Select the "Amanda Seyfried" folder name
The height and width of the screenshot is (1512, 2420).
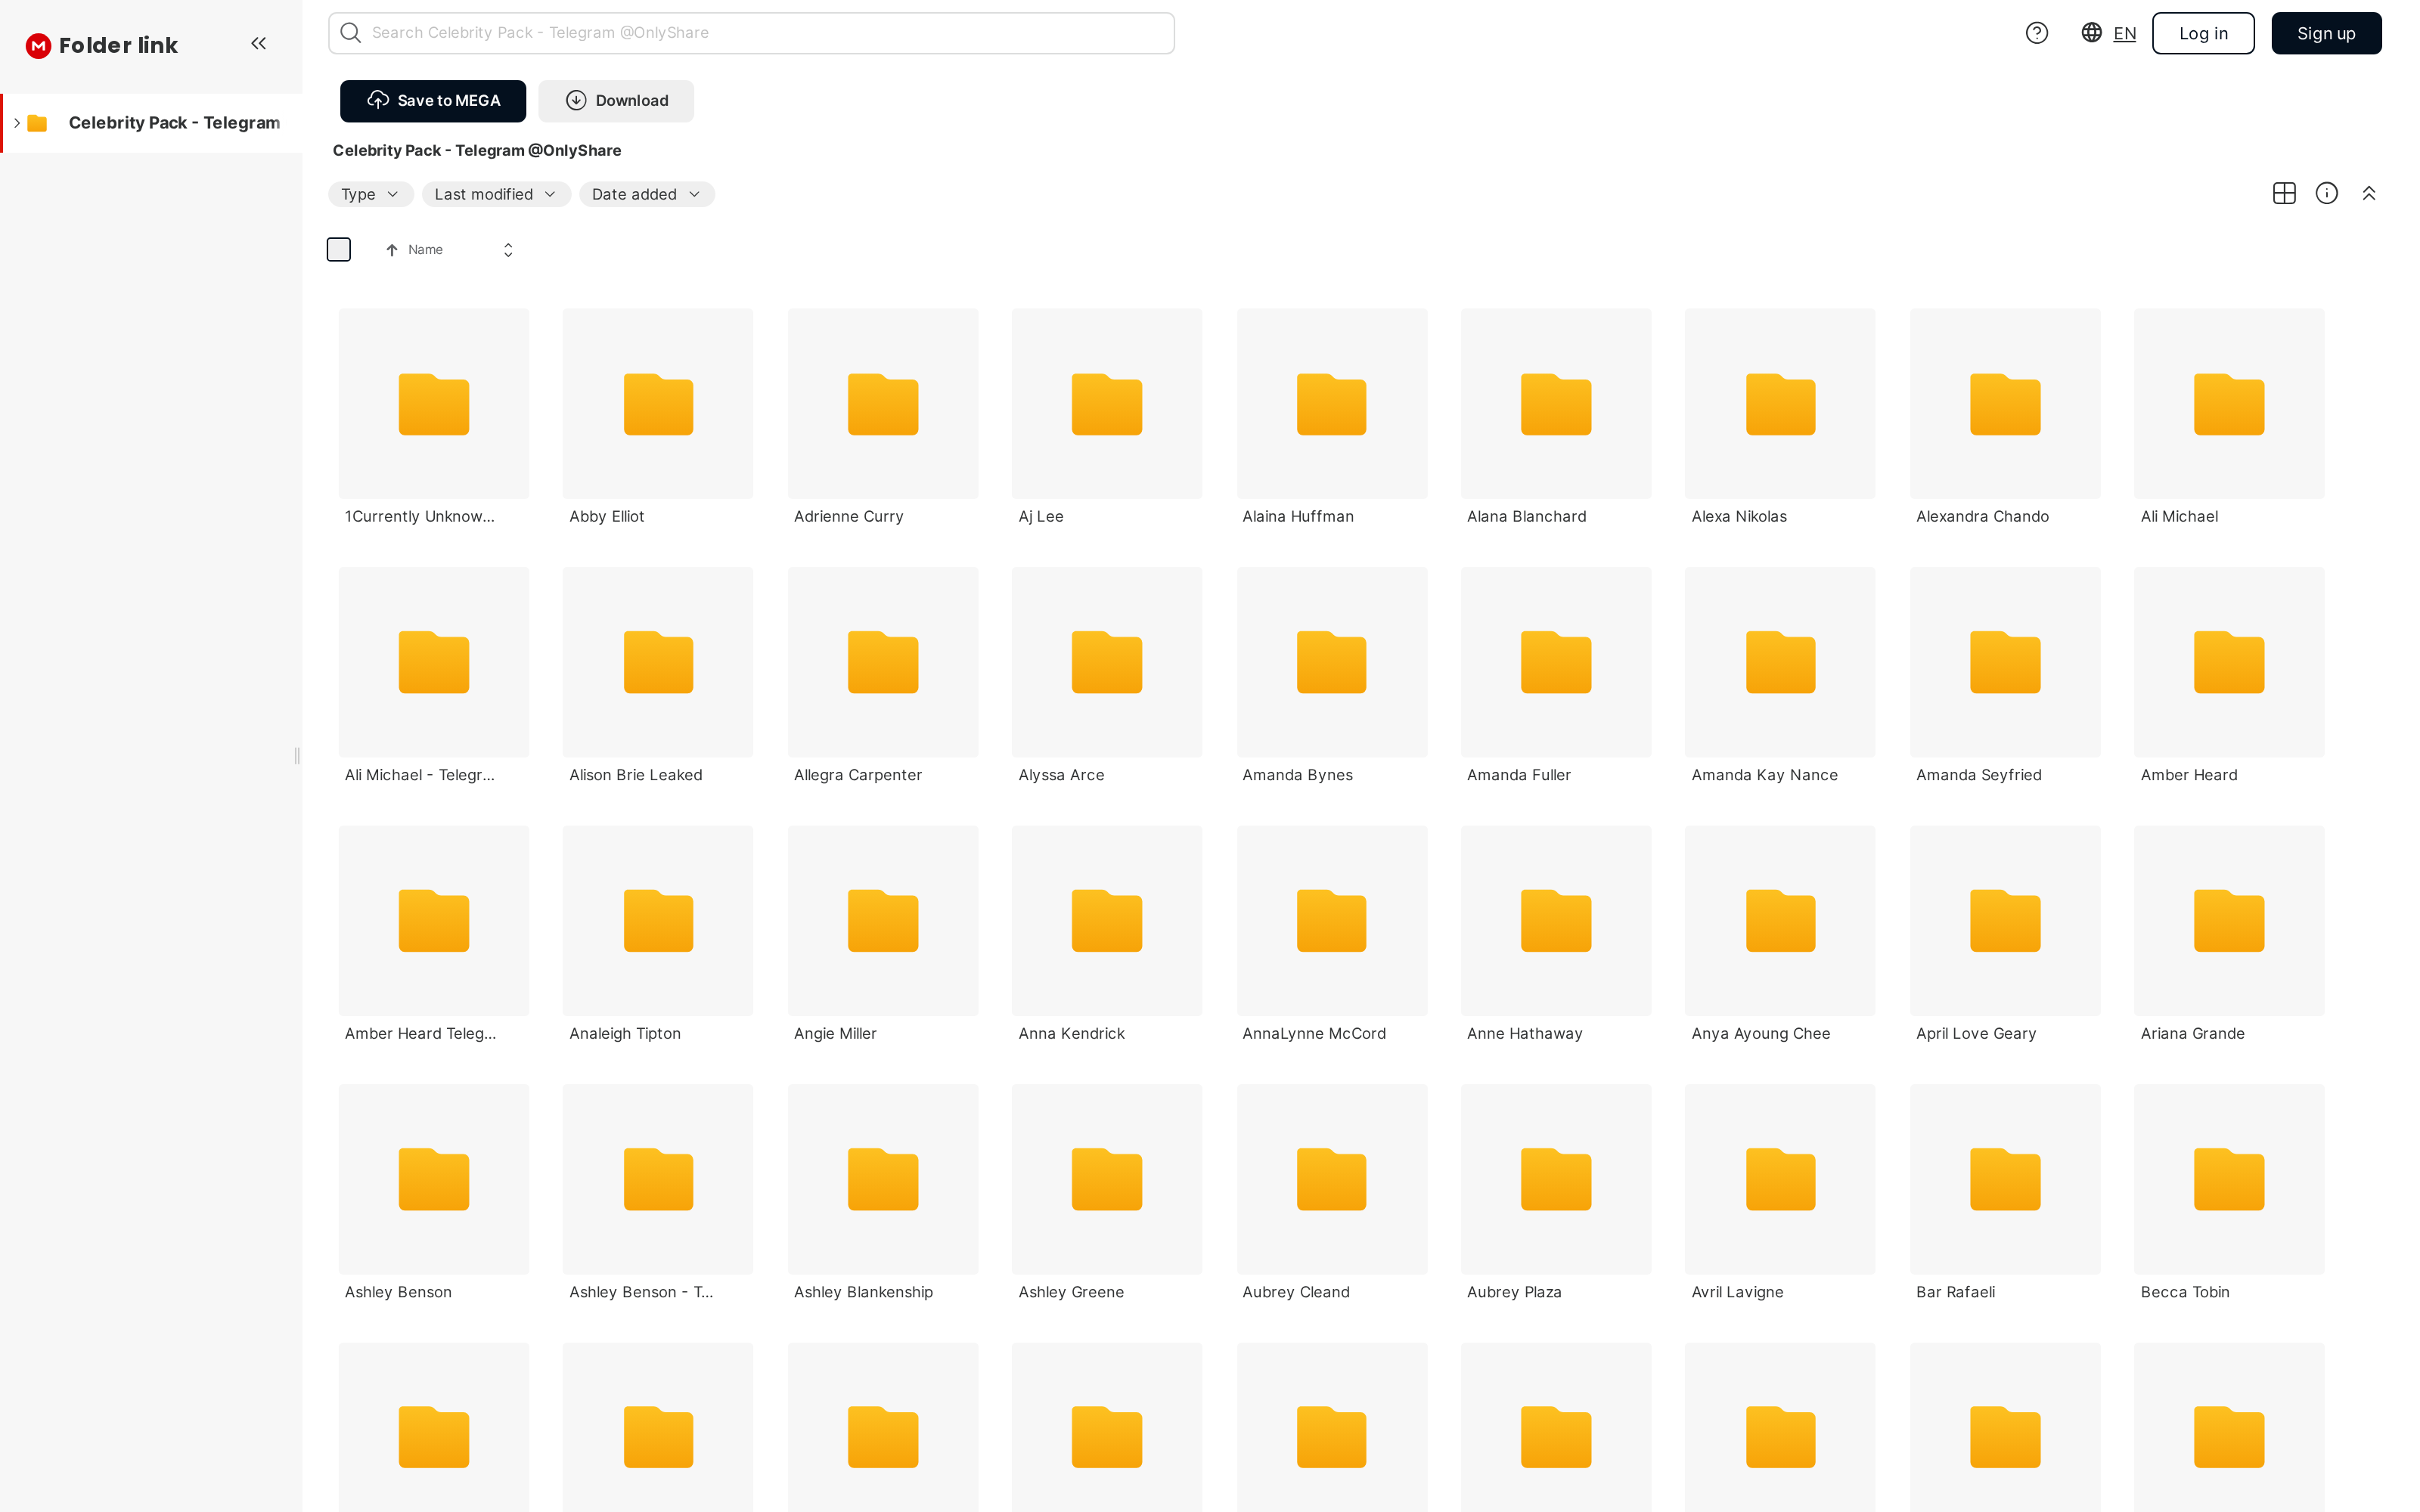tap(1978, 775)
